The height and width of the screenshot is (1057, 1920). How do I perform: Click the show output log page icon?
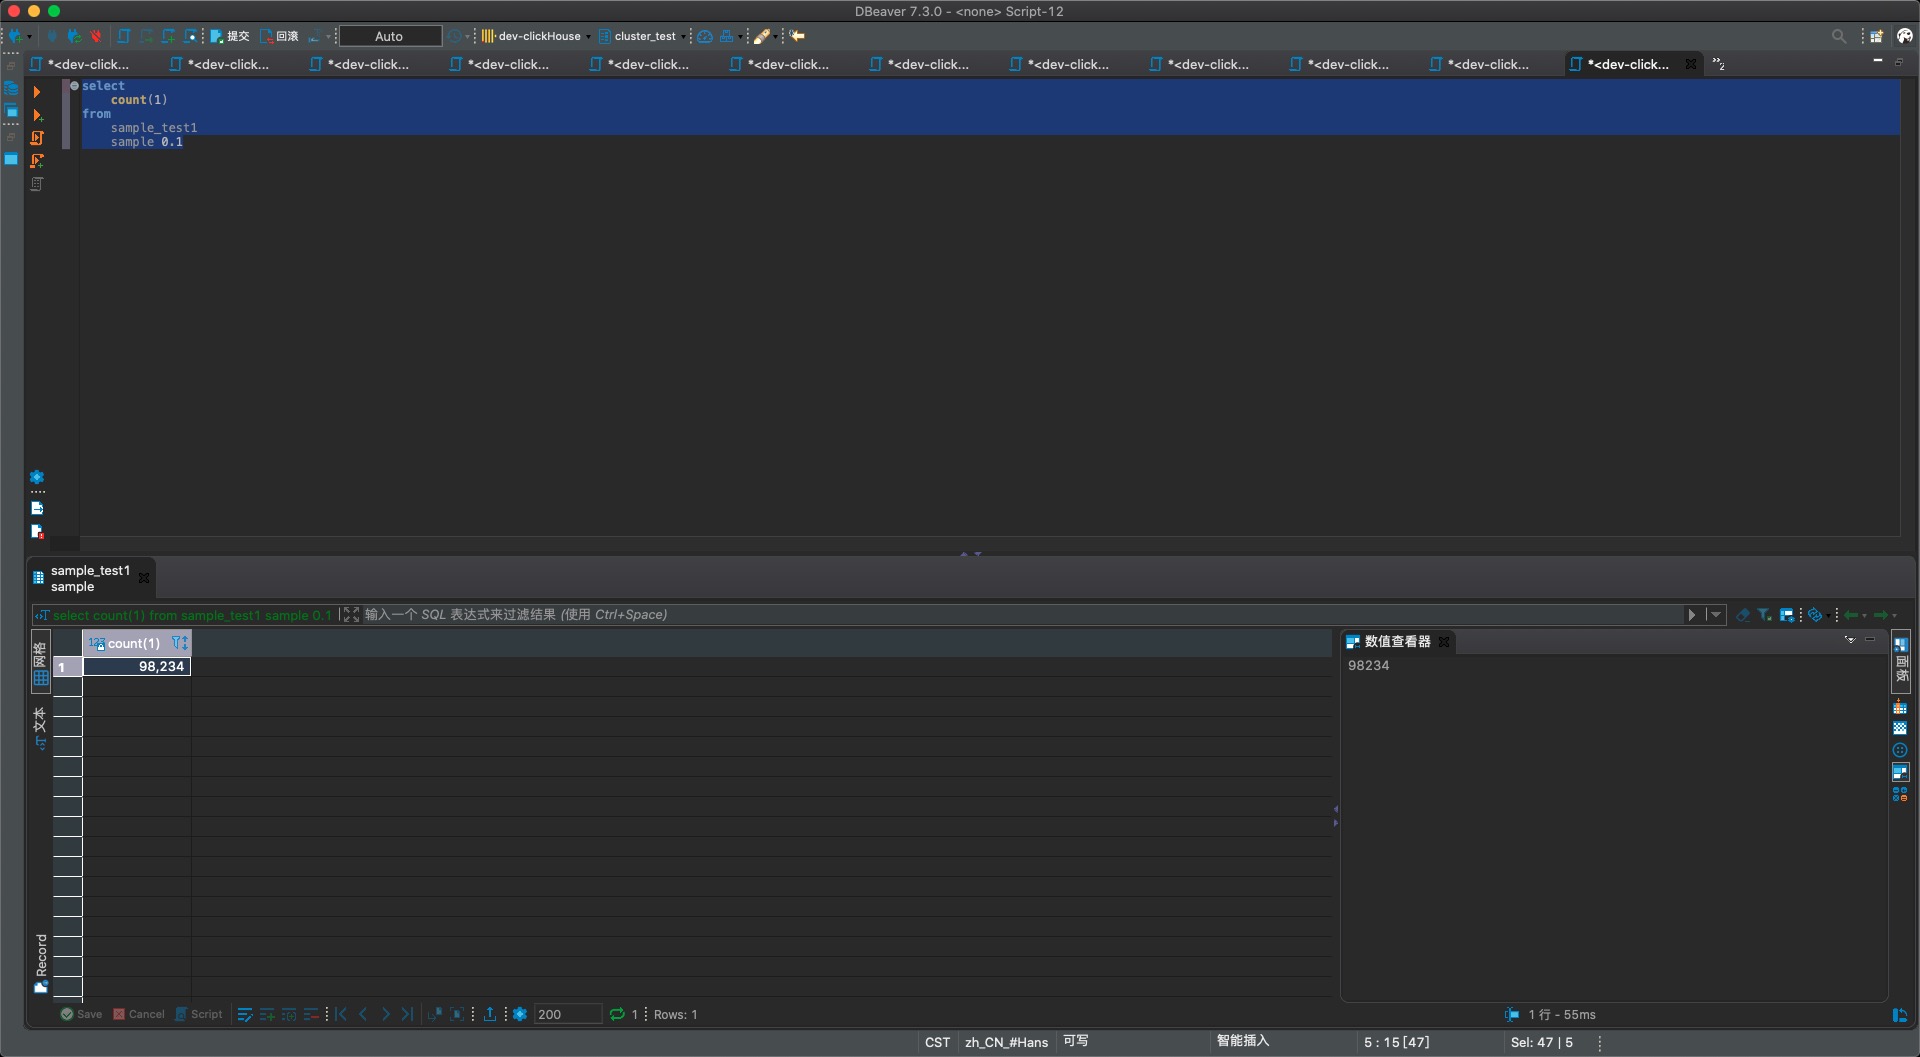tap(37, 508)
